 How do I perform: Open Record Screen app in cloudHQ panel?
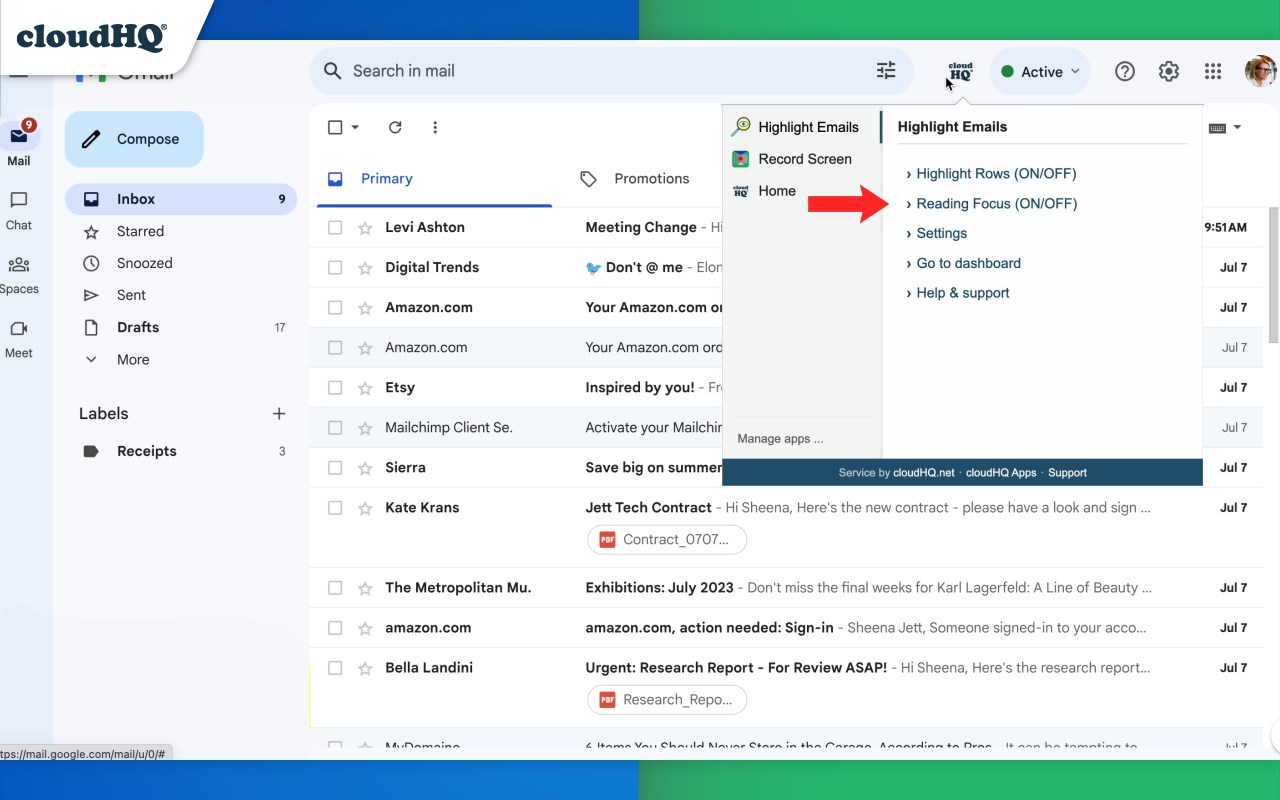tap(792, 159)
